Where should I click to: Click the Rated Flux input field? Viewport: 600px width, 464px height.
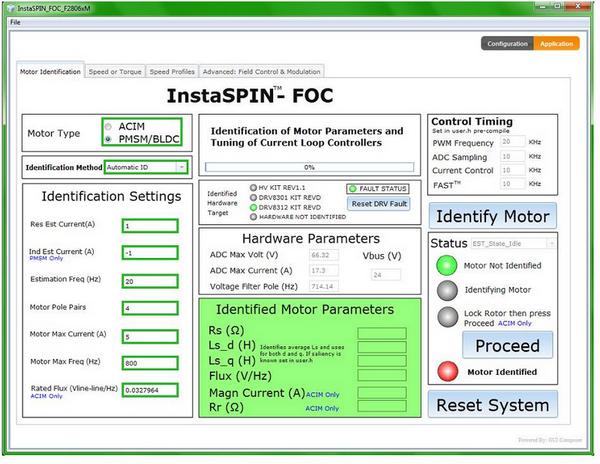coord(150,390)
